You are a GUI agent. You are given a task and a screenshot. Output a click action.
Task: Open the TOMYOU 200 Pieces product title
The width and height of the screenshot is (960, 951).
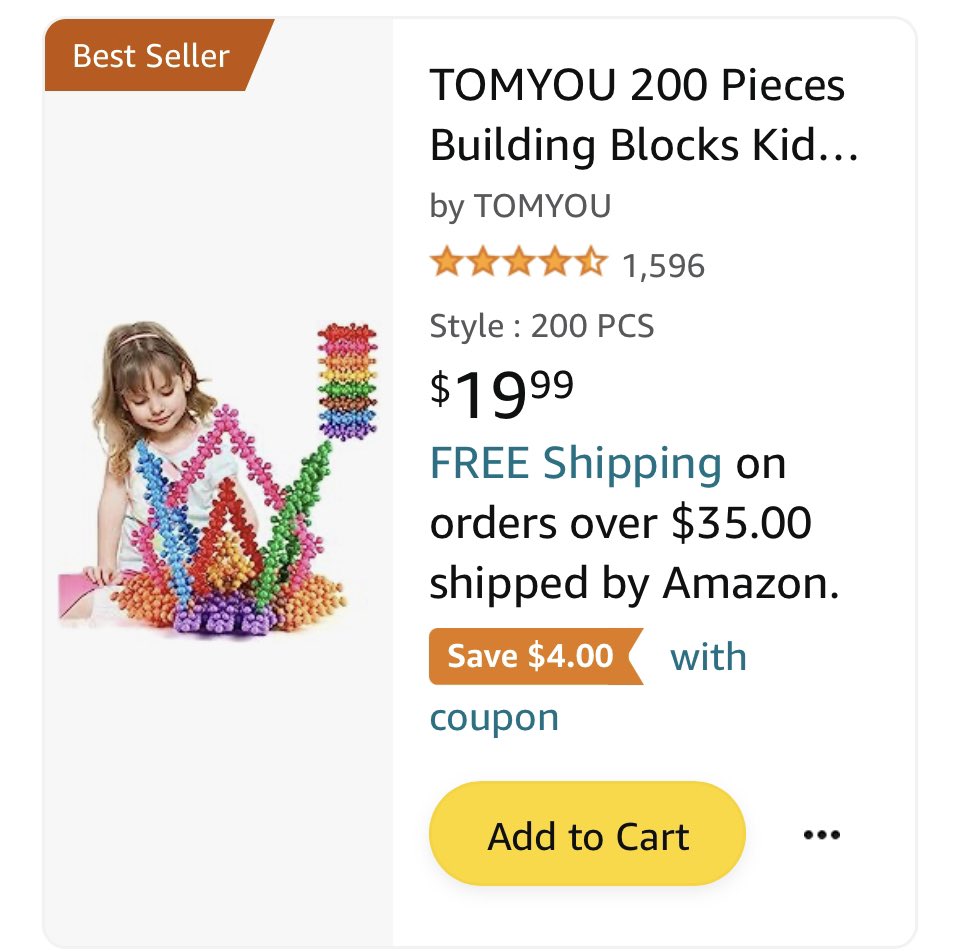pos(637,87)
